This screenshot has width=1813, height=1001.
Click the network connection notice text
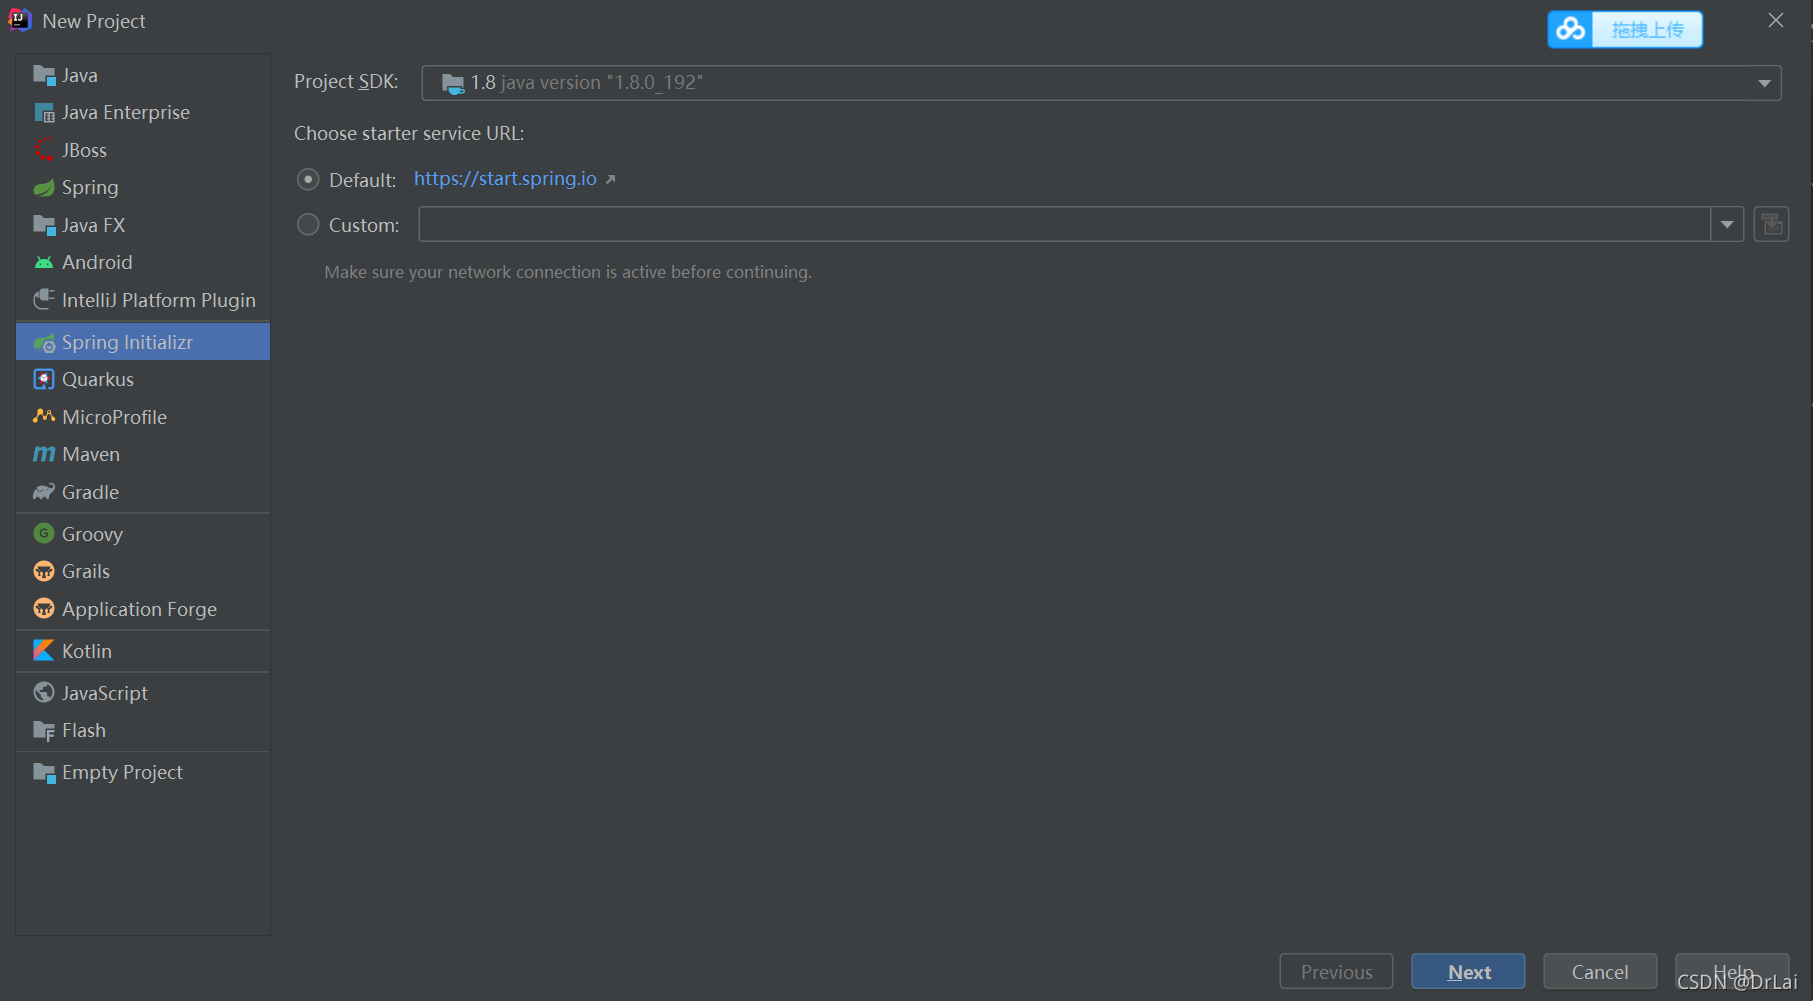coord(568,272)
